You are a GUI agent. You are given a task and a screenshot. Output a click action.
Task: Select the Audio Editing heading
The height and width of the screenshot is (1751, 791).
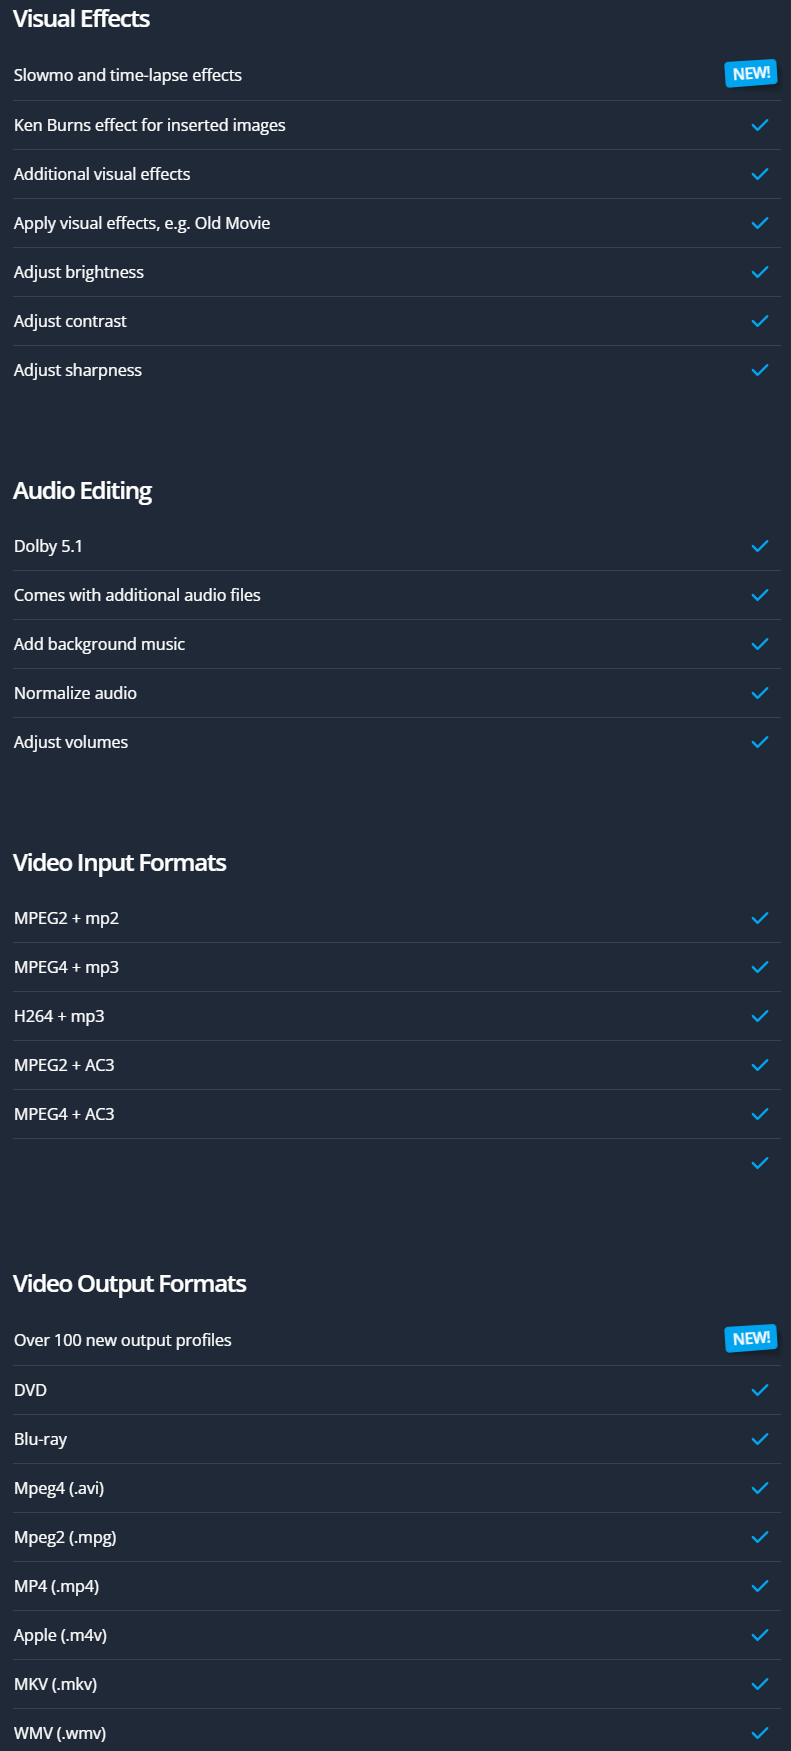pyautogui.click(x=83, y=491)
